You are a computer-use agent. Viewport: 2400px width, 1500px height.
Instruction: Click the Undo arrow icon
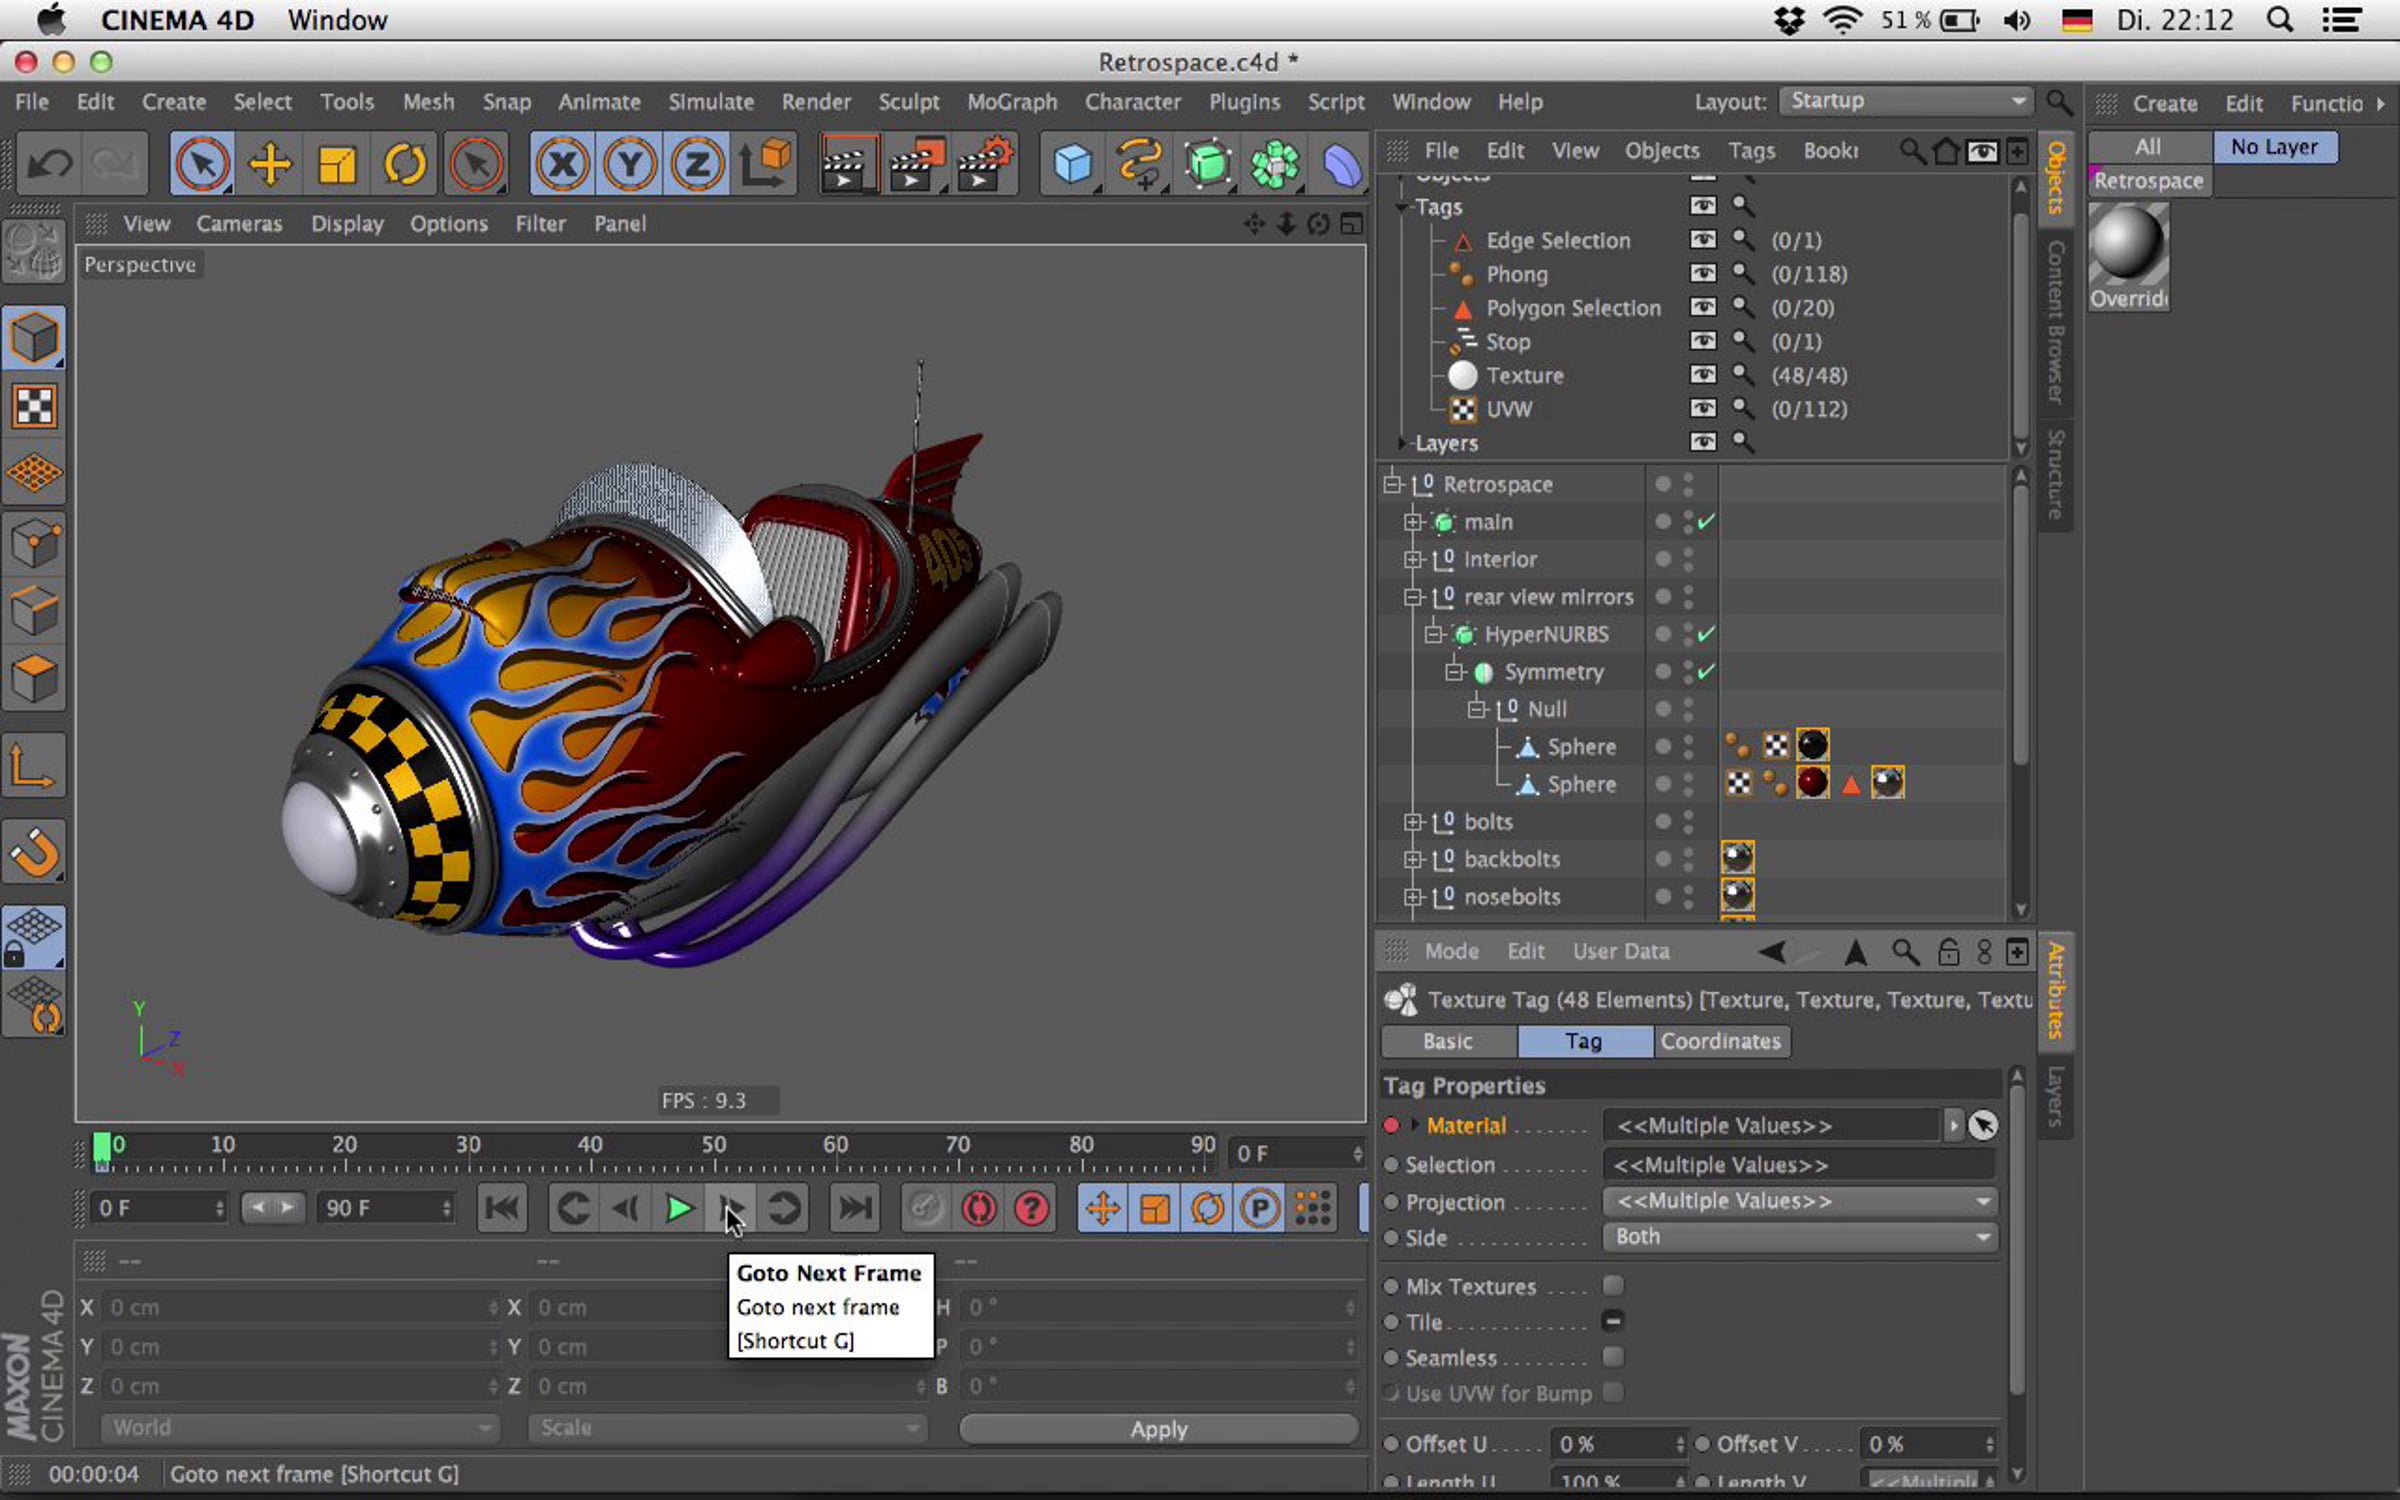[48, 163]
